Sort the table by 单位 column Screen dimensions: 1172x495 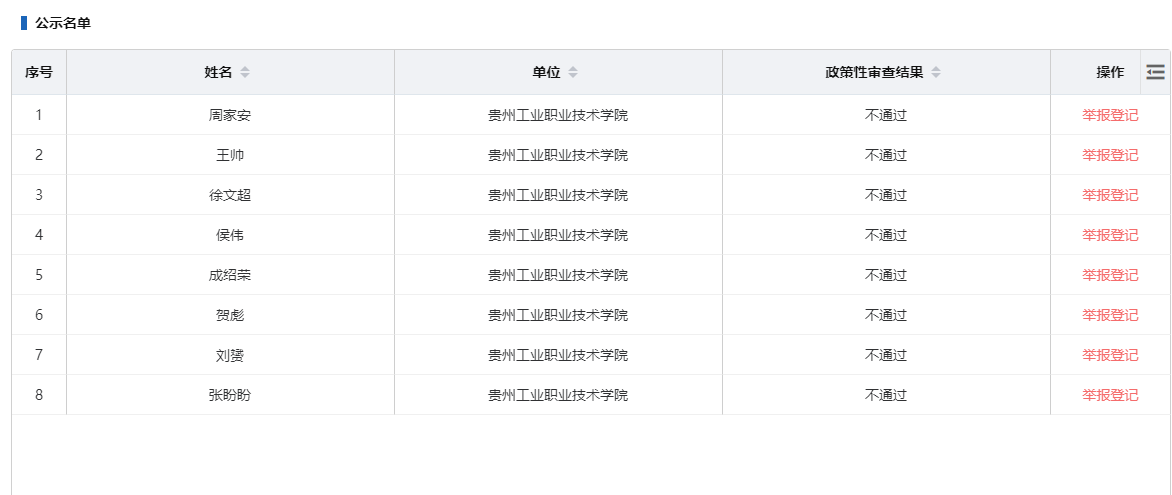coord(573,73)
